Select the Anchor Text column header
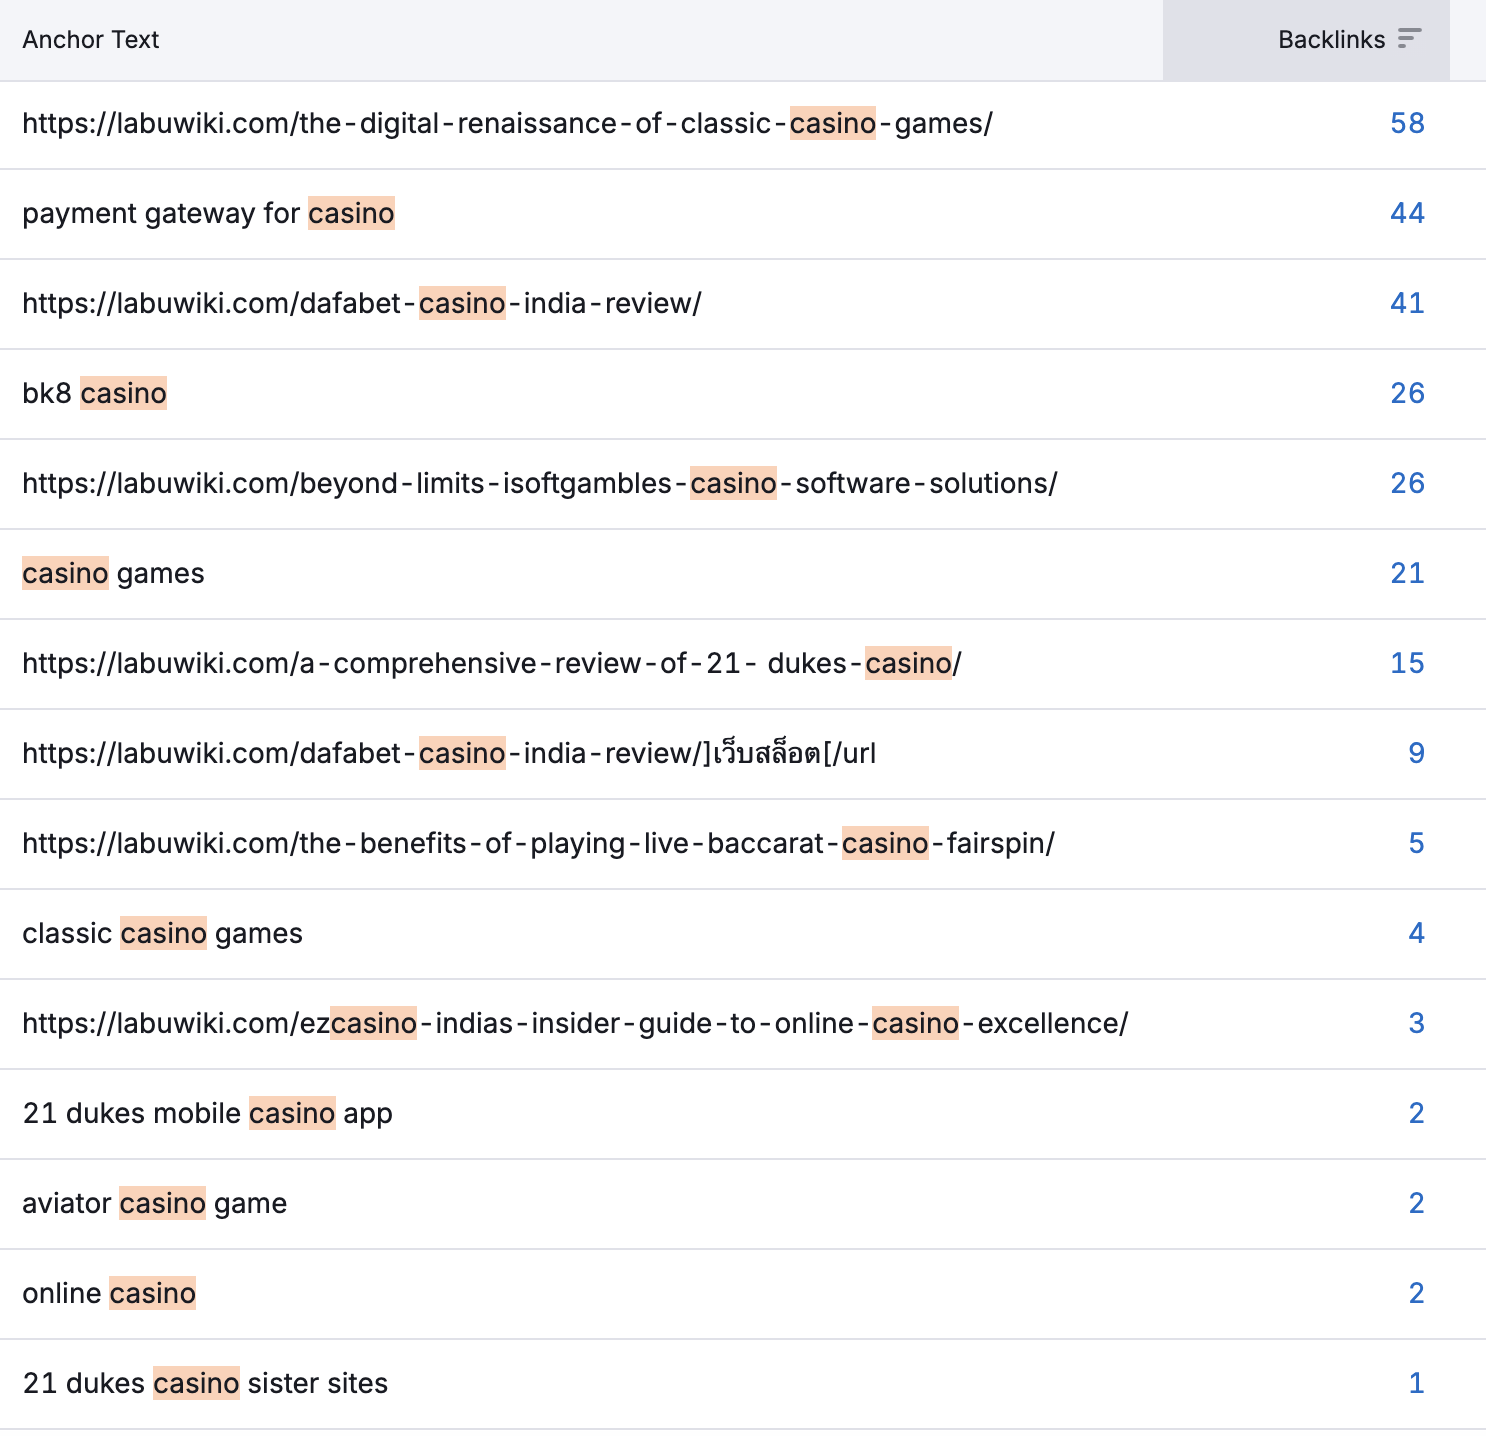This screenshot has height=1436, width=1486. coord(91,39)
